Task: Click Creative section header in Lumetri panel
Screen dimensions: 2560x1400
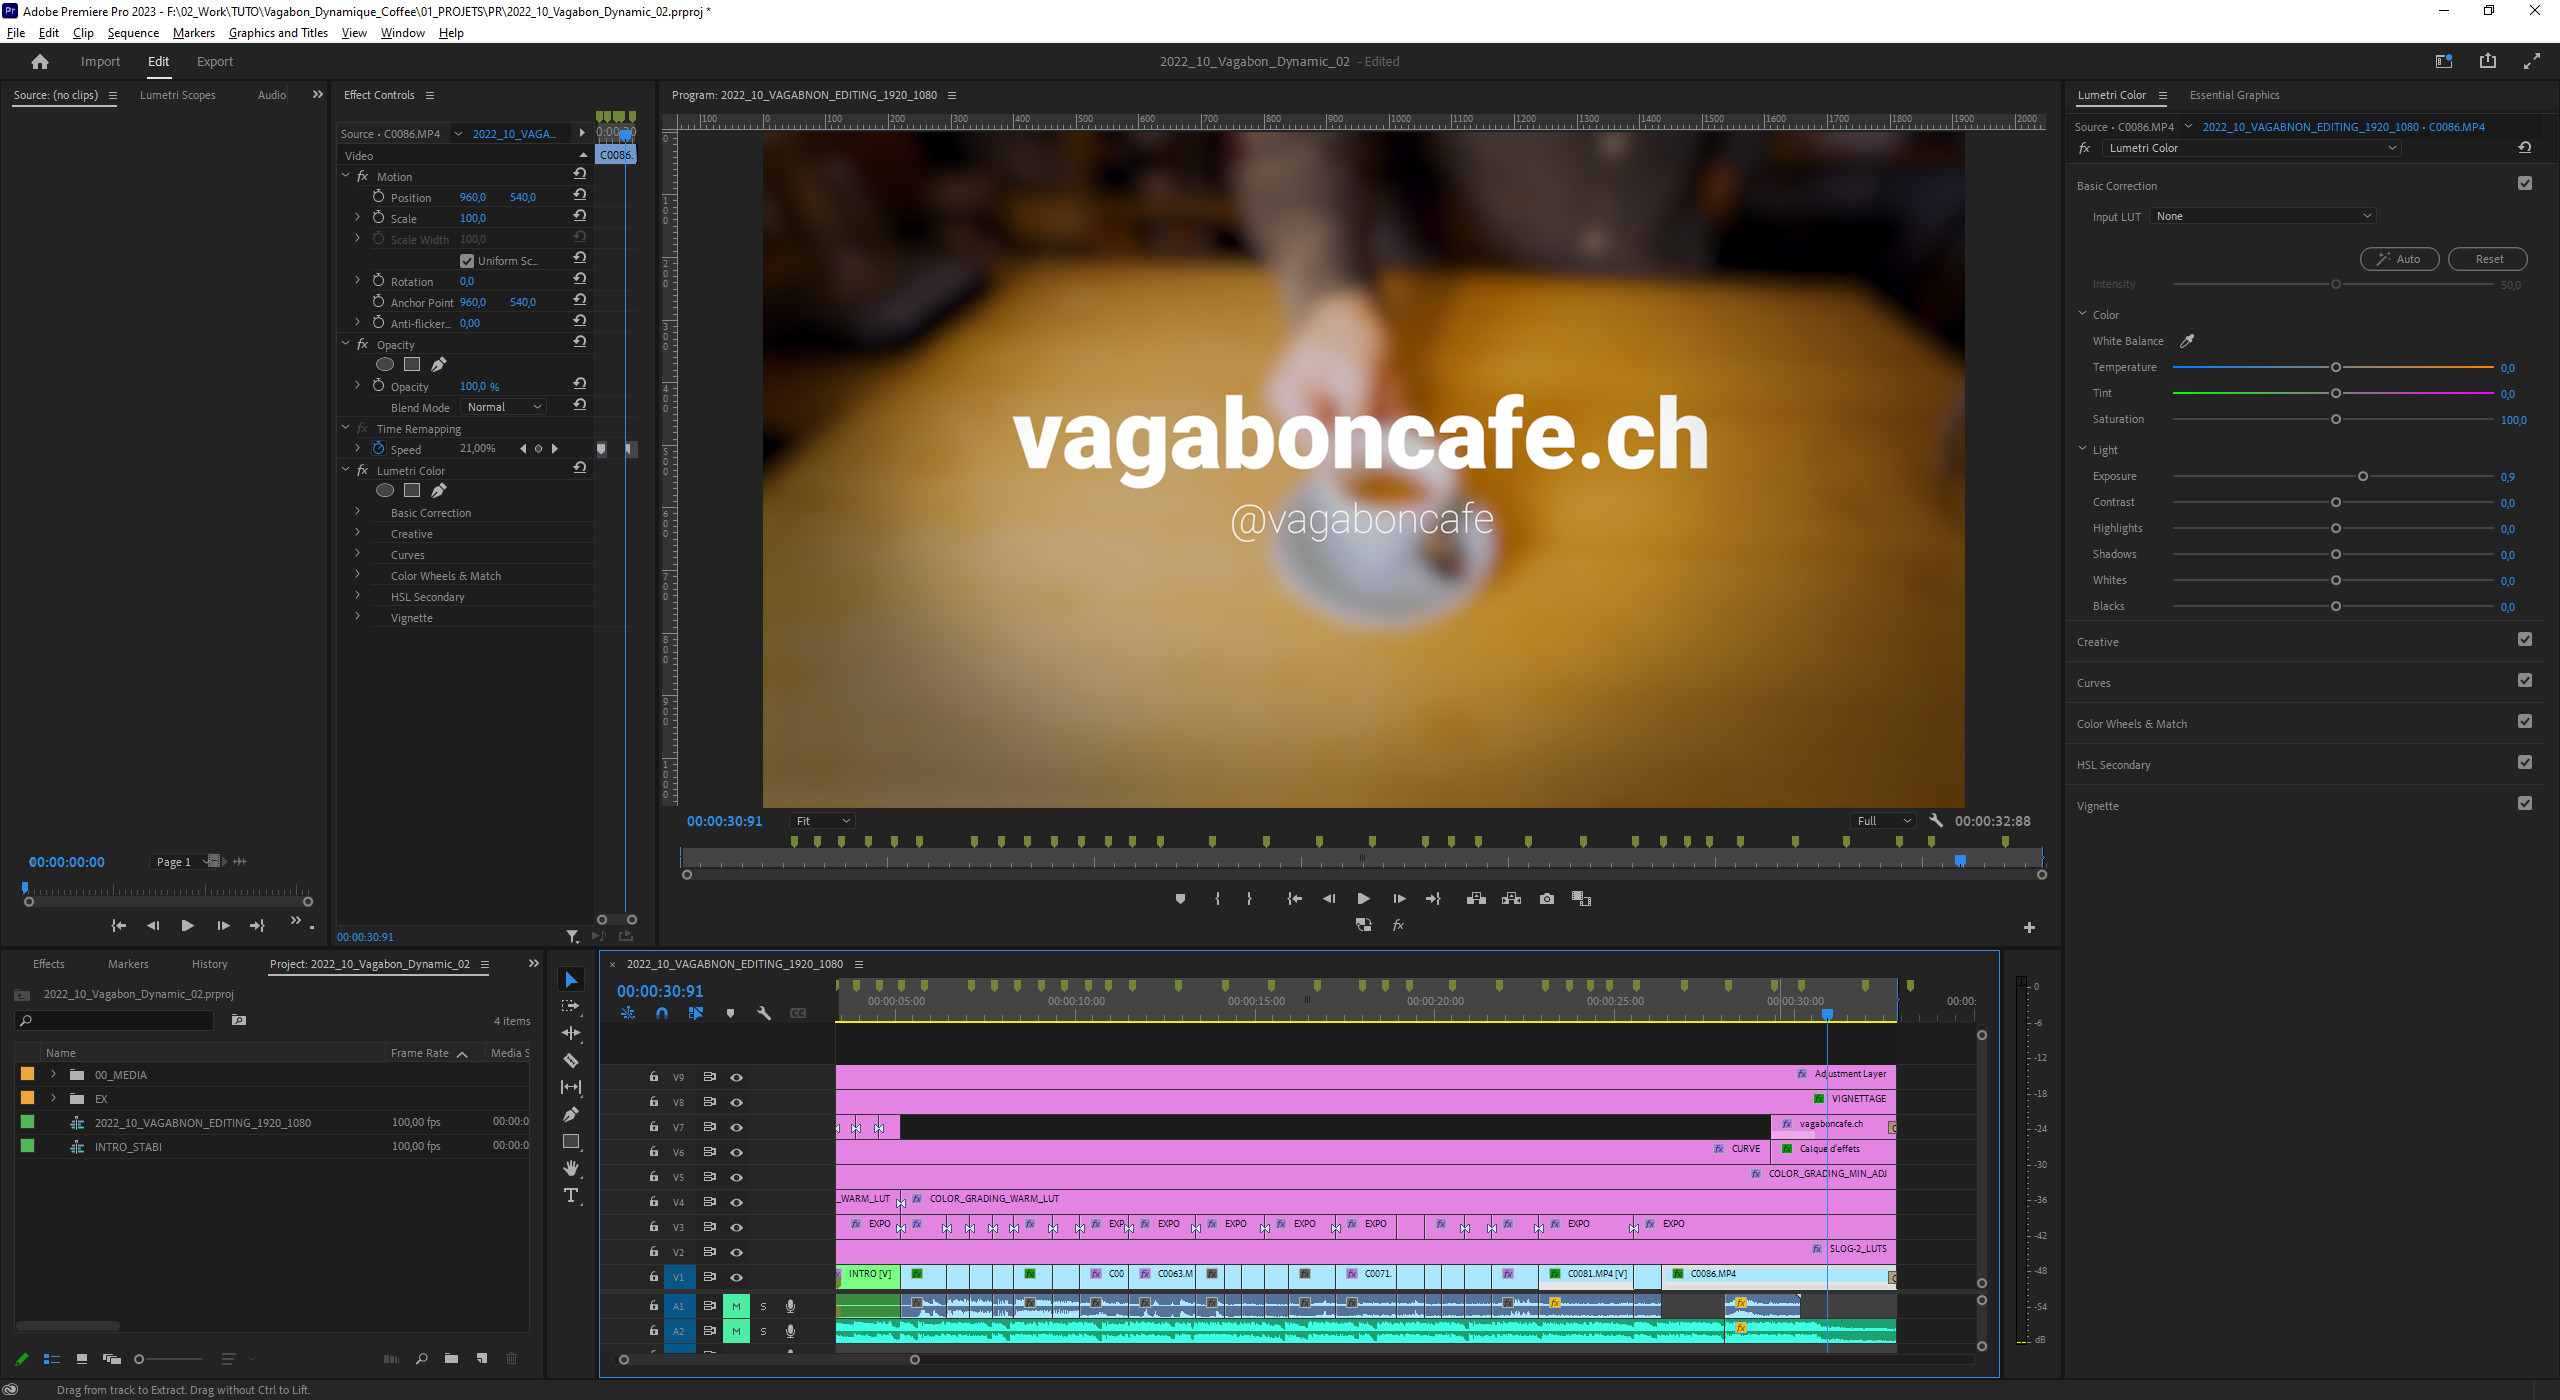Action: pyautogui.click(x=2097, y=642)
